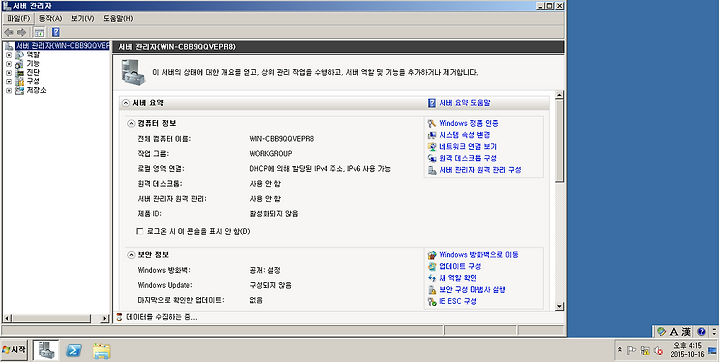Open Windows Explorer folder on taskbar

101,351
